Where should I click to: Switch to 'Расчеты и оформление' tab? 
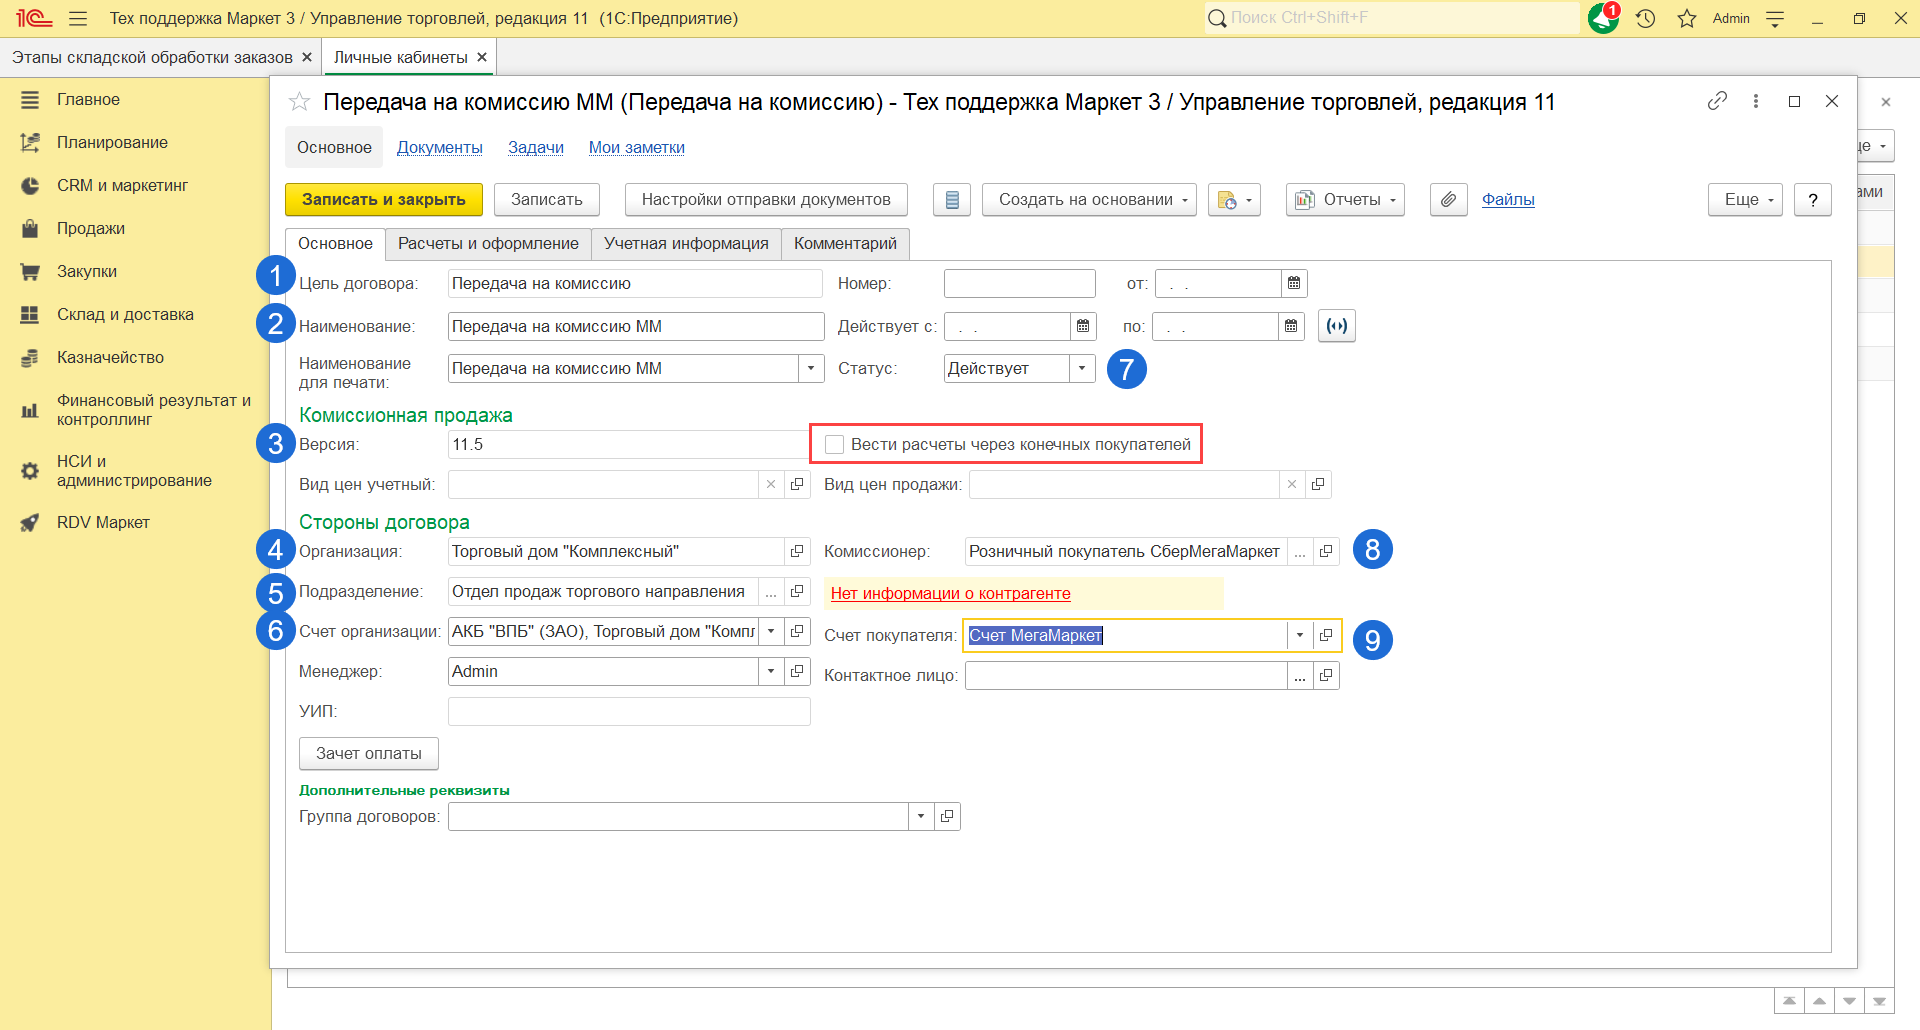(x=488, y=244)
